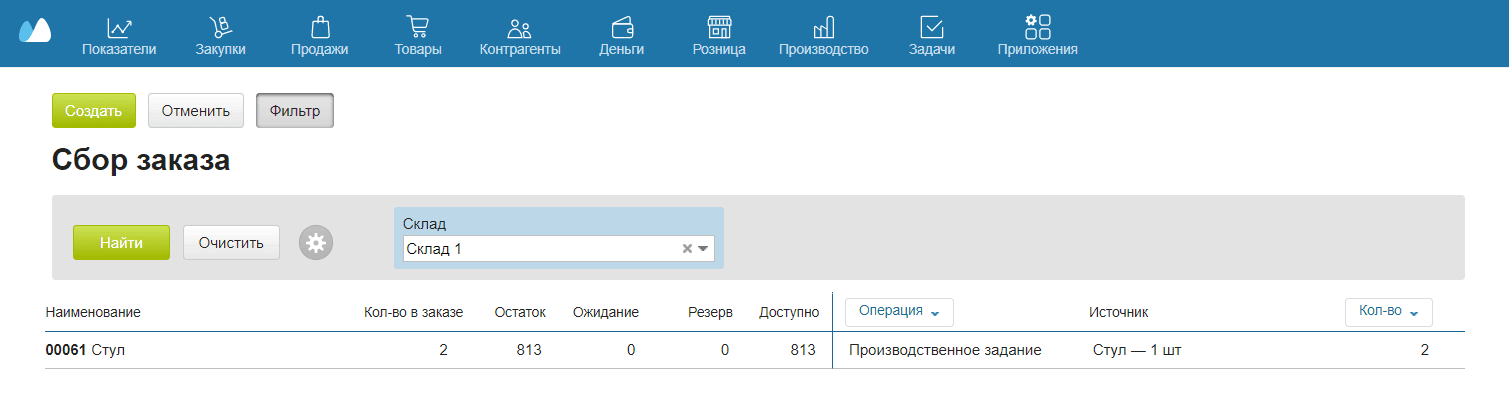Viewport: 1509px width, 419px height.
Task: Click the Производственное задание cell
Action: point(945,350)
